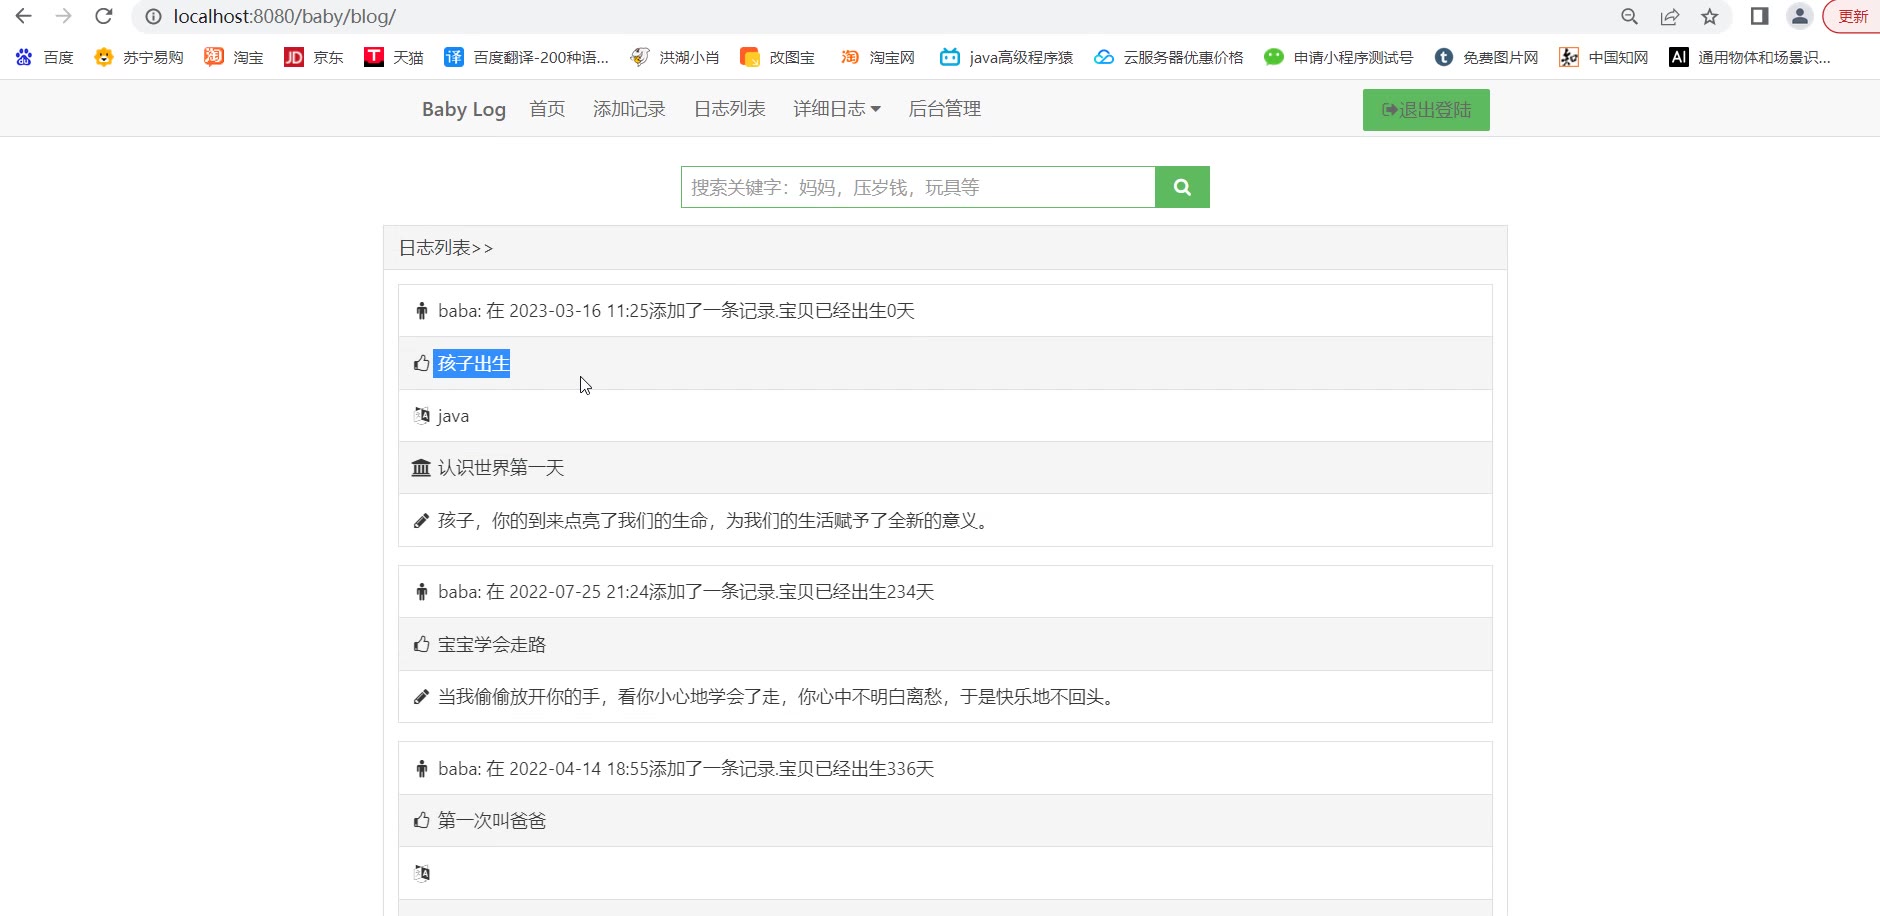The width and height of the screenshot is (1880, 916).
Task: Click the 更新 browser update button
Action: pos(1852,16)
